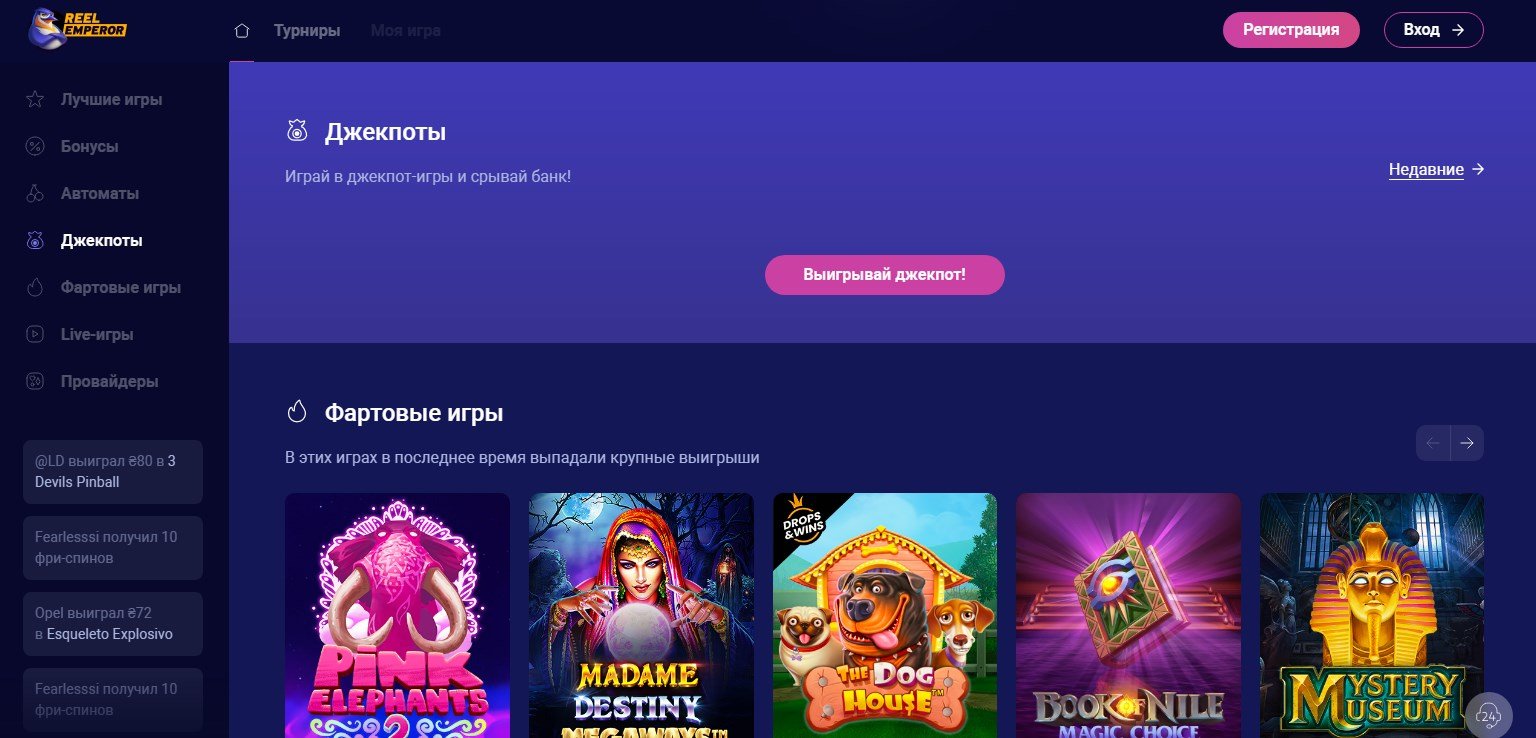Viewport: 1536px width, 738px height.
Task: Click the next arrow in Фартовые игры carousel
Action: pyautogui.click(x=1467, y=443)
